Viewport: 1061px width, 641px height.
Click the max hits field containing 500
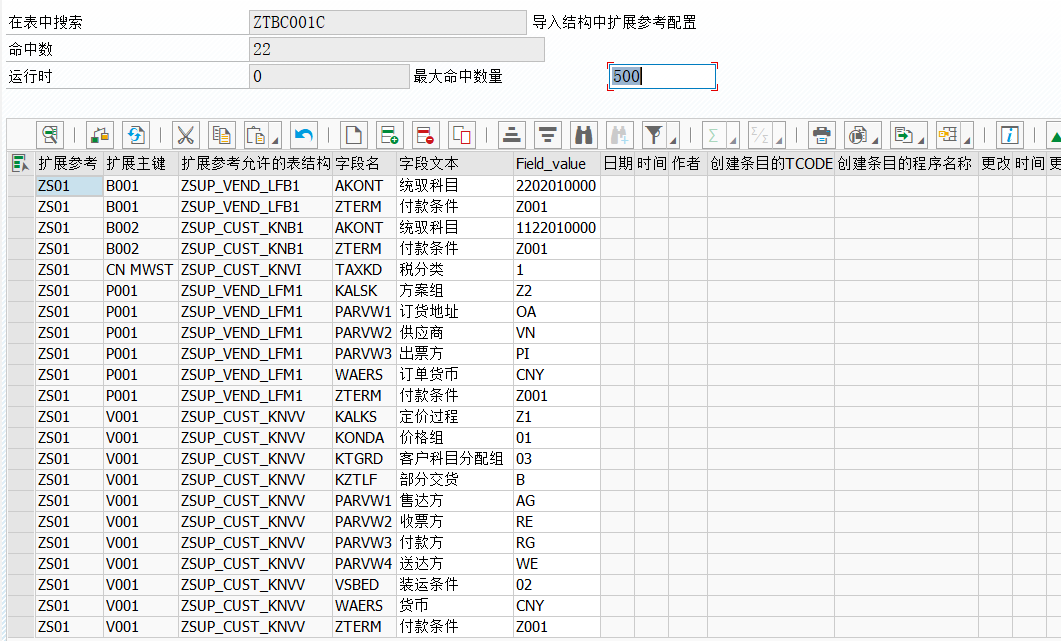tap(662, 76)
